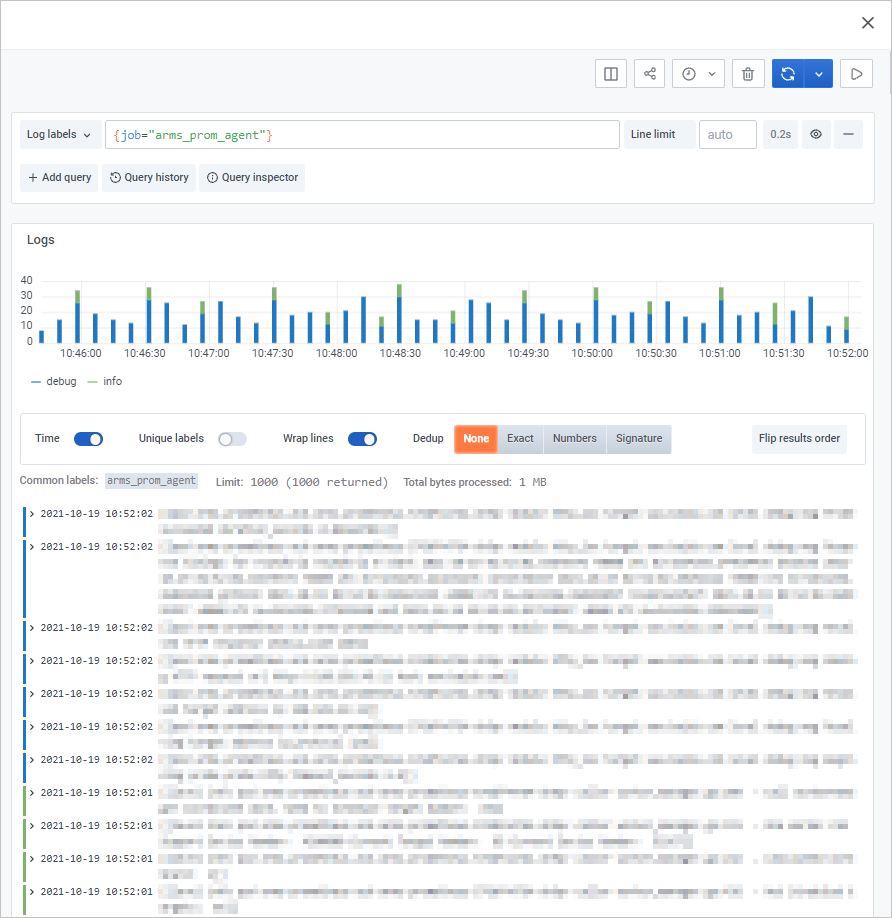Clear the query with the trash icon
Image resolution: width=892 pixels, height=918 pixels.
pyautogui.click(x=748, y=73)
